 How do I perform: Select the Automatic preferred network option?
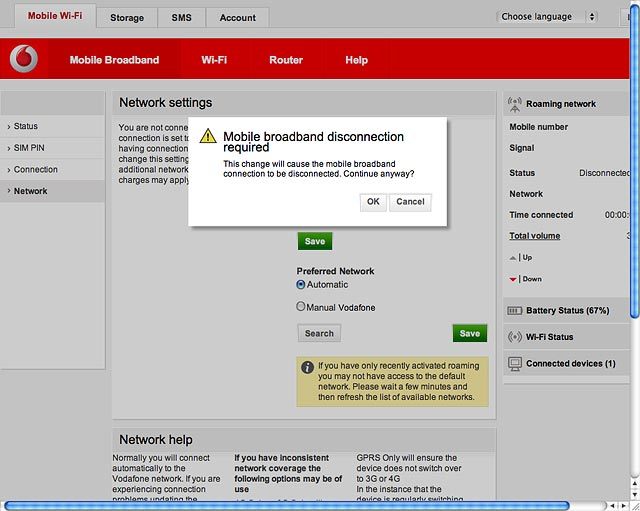[x=301, y=284]
